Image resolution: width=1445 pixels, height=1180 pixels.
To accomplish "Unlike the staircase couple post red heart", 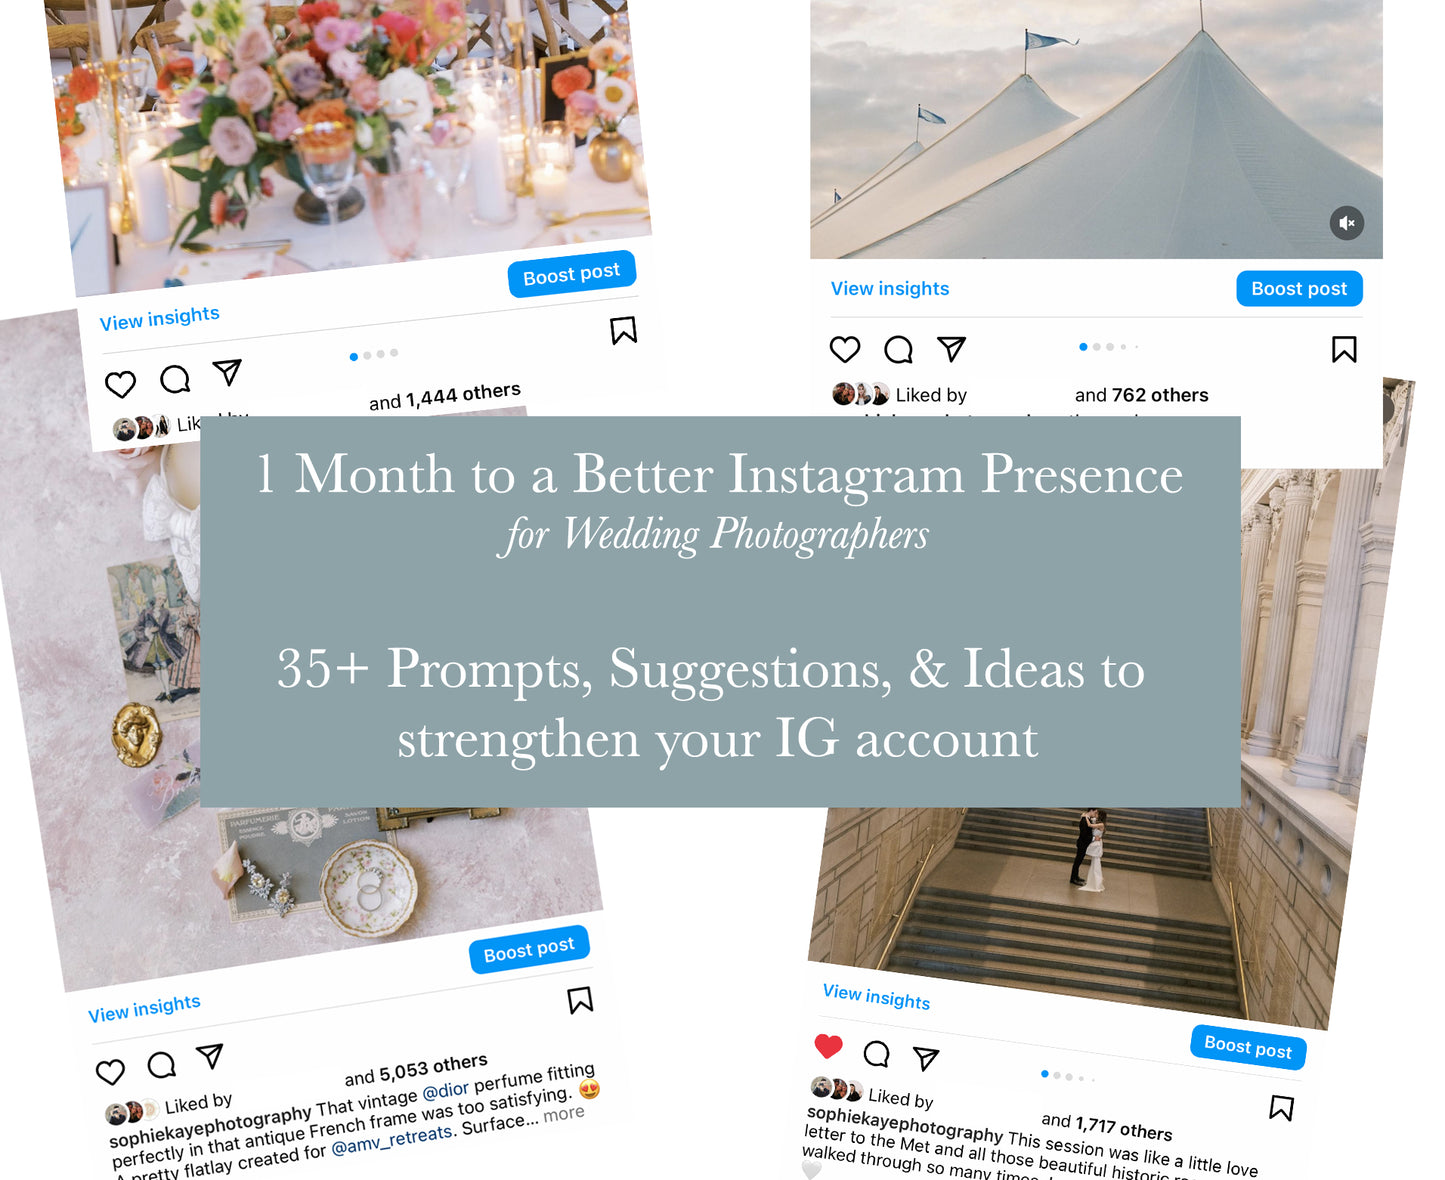I will click(828, 1046).
